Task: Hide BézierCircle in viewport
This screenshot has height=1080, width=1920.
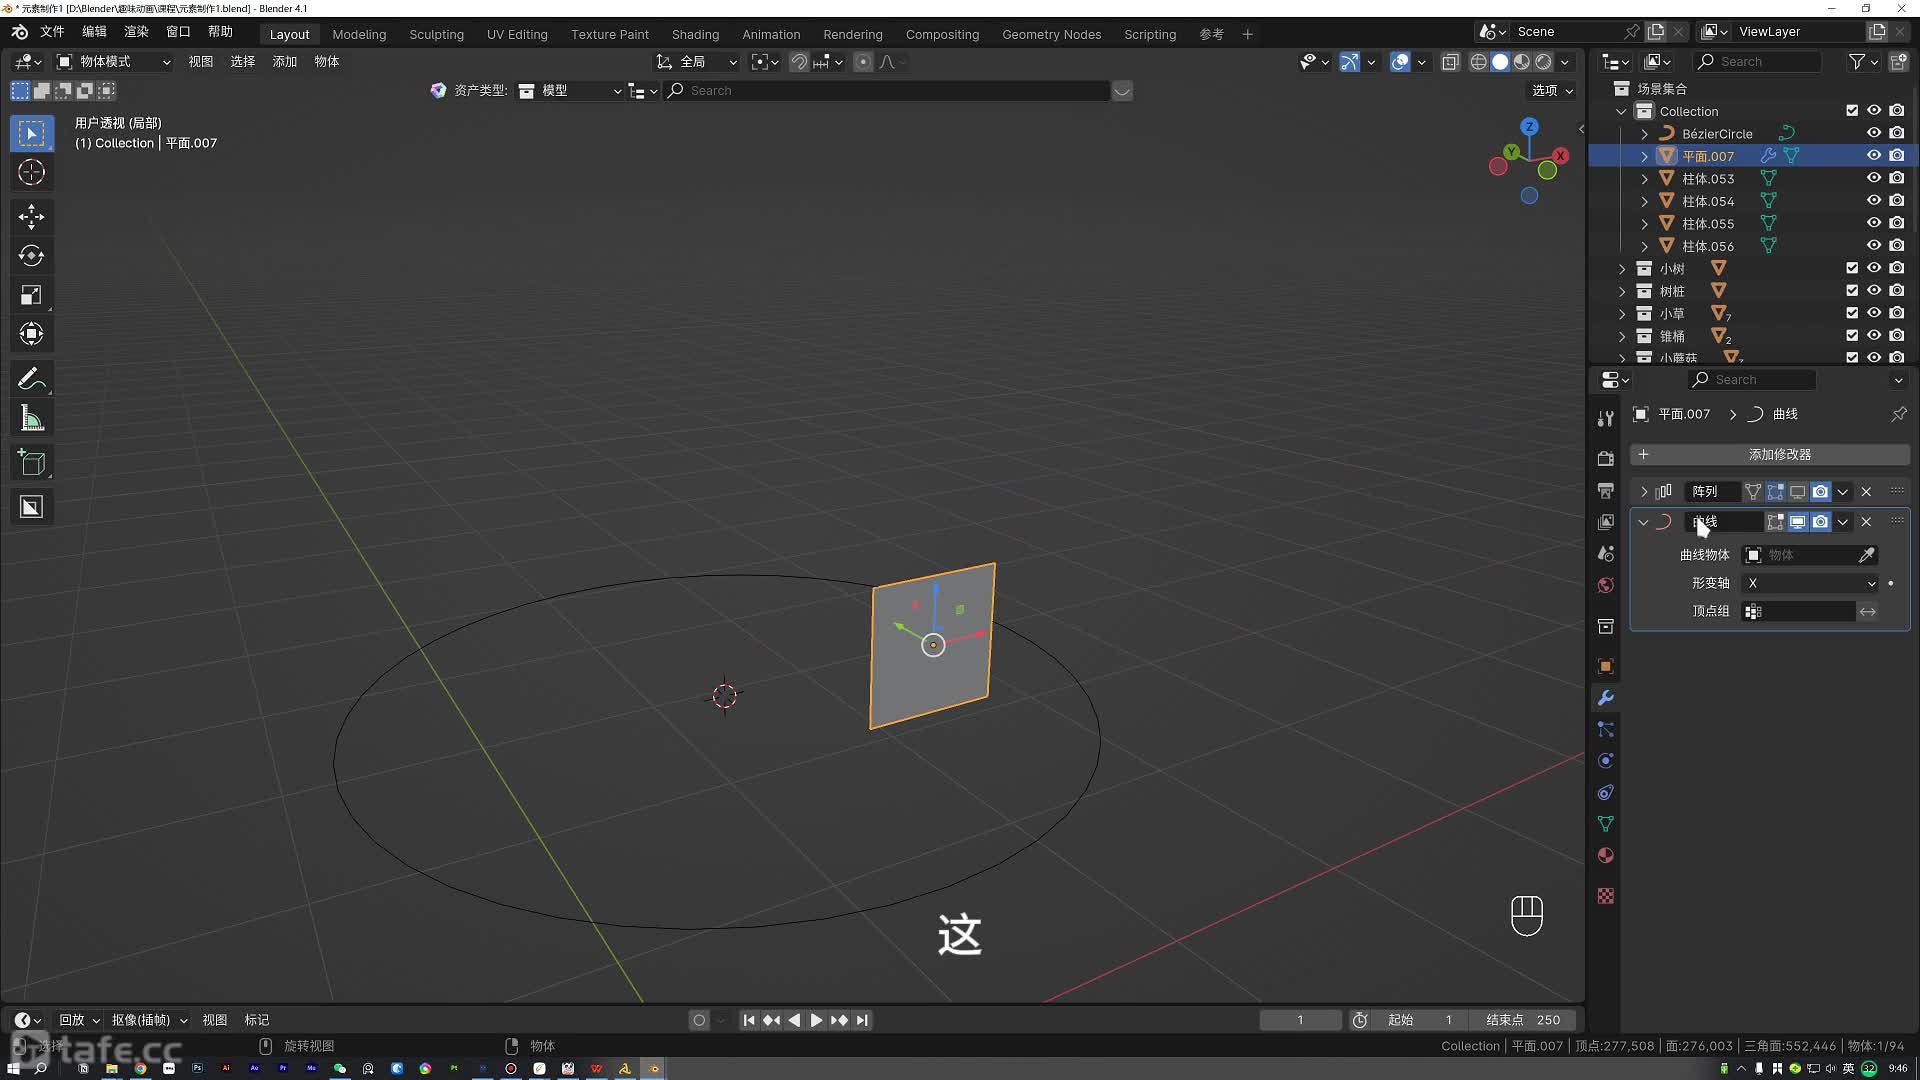Action: 1874,133
